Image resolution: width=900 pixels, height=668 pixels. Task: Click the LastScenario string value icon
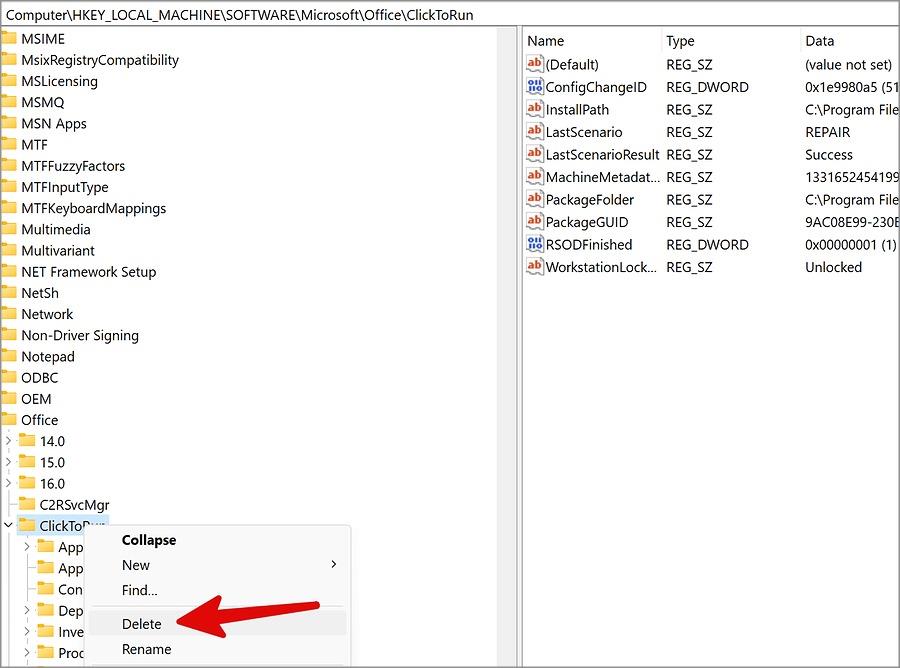coord(534,132)
